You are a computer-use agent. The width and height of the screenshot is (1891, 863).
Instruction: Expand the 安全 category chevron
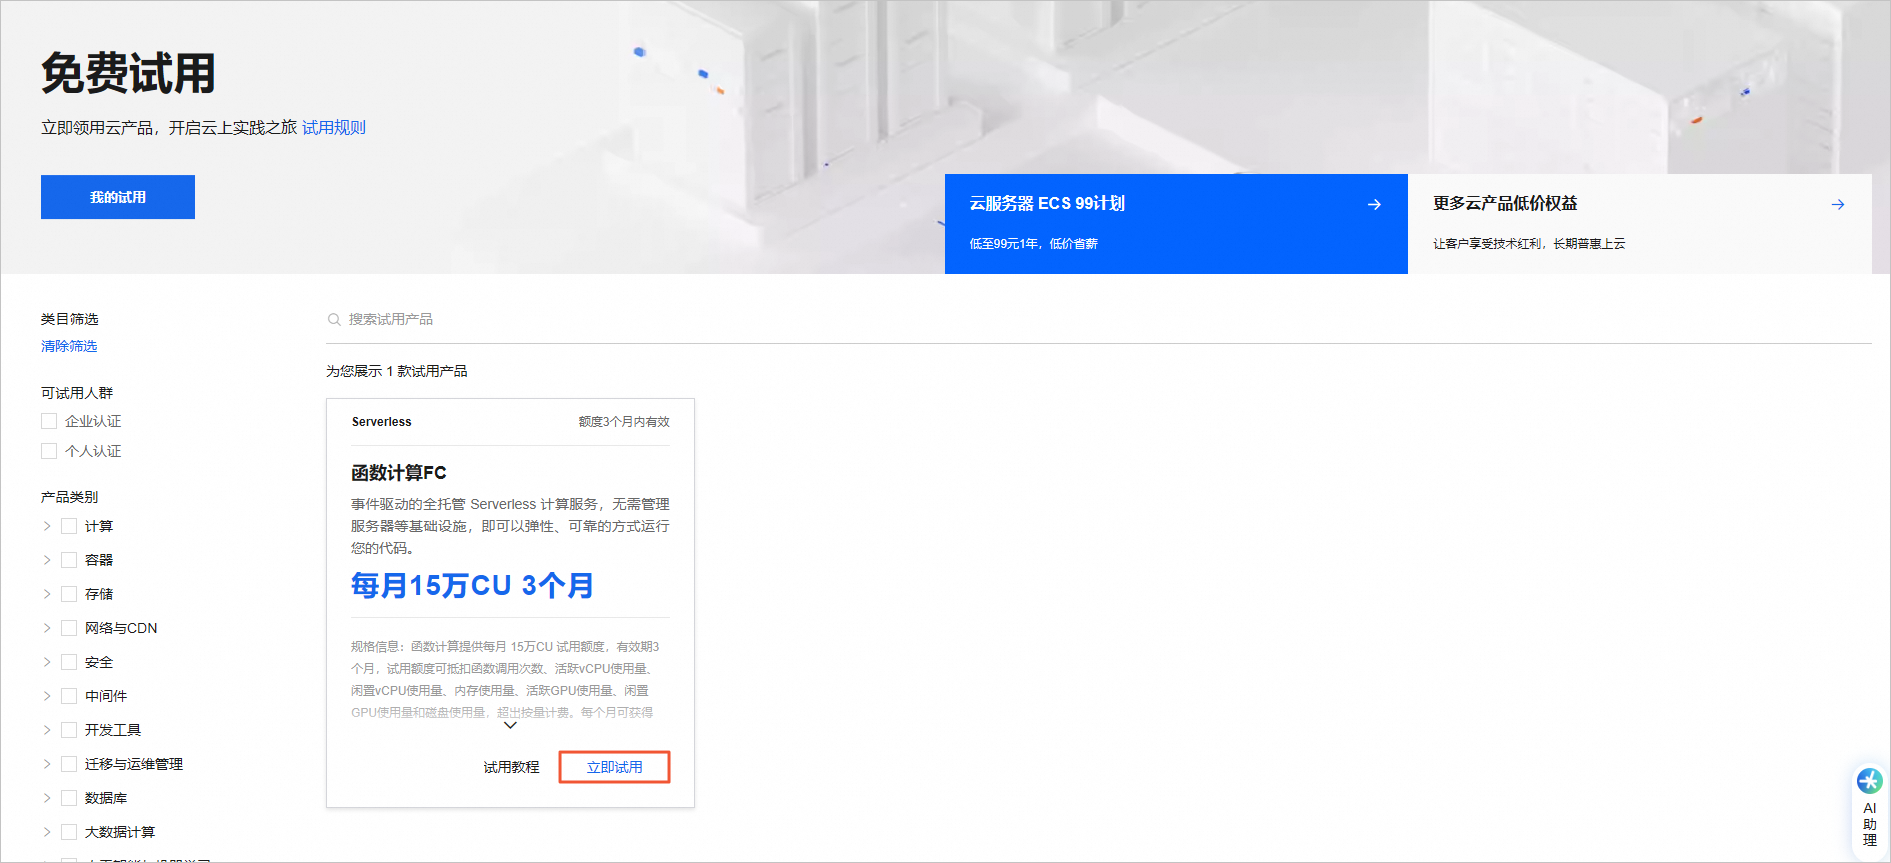(x=46, y=662)
